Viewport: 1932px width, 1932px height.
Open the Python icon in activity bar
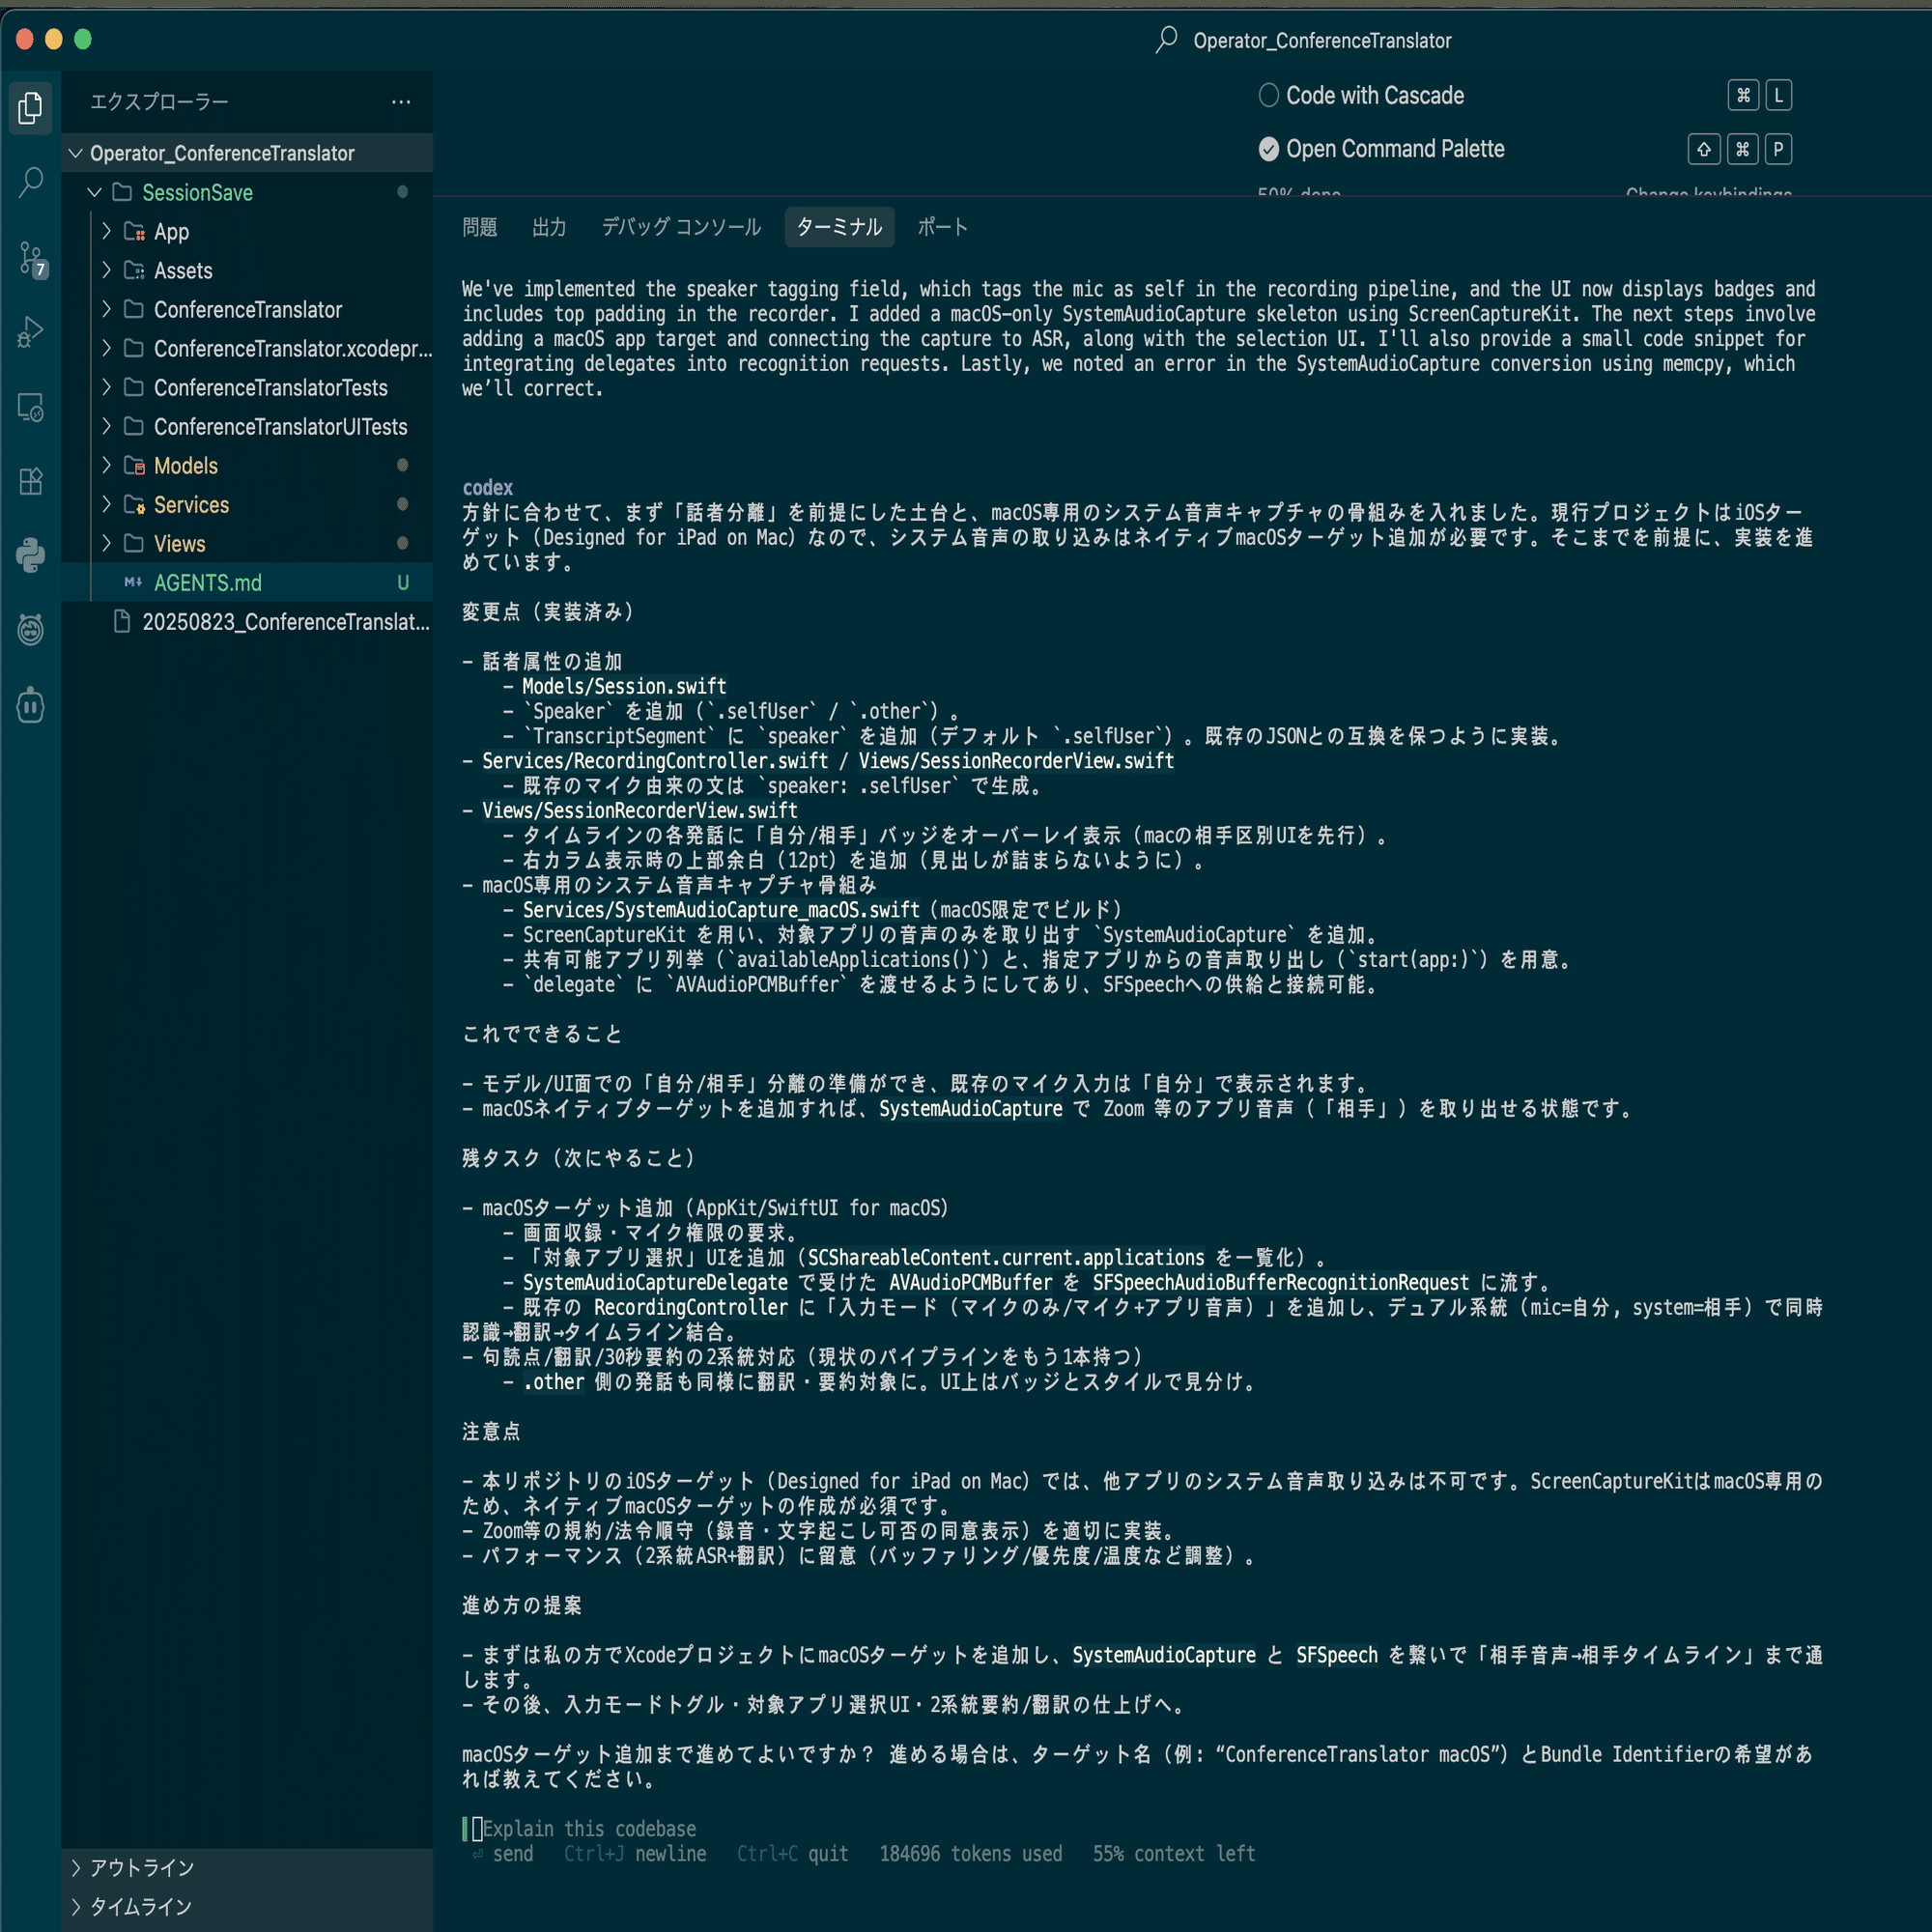coord(31,555)
